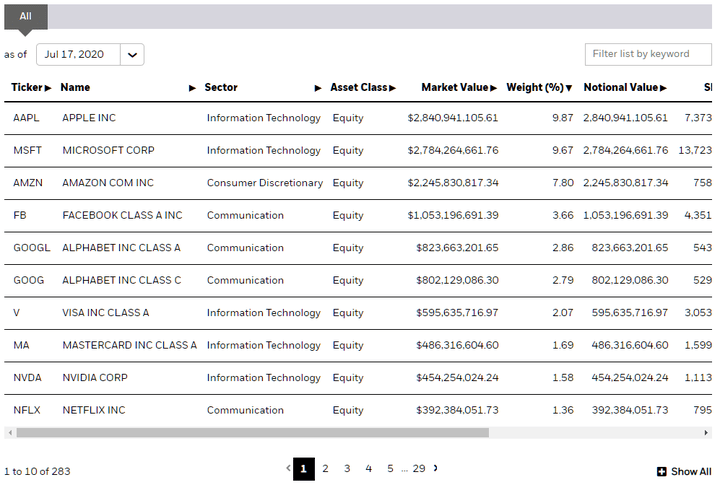Click the plus icon beside Show All
The image size is (720, 485).
[661, 472]
